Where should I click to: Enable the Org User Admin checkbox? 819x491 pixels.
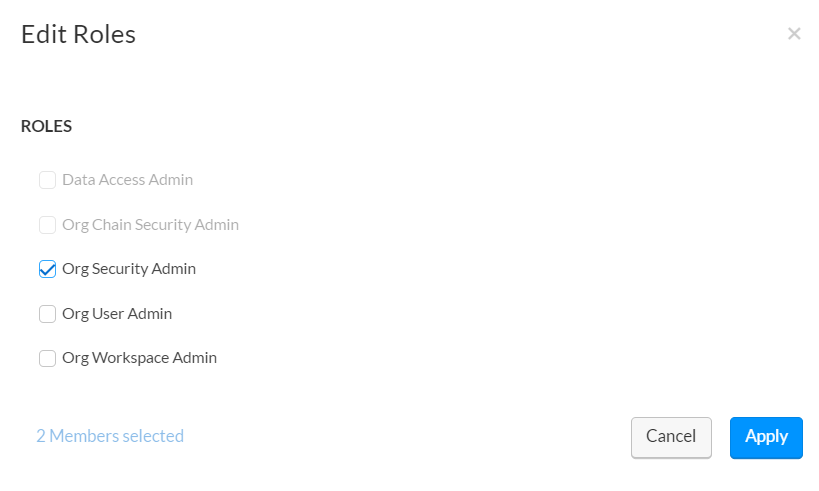pyautogui.click(x=47, y=314)
